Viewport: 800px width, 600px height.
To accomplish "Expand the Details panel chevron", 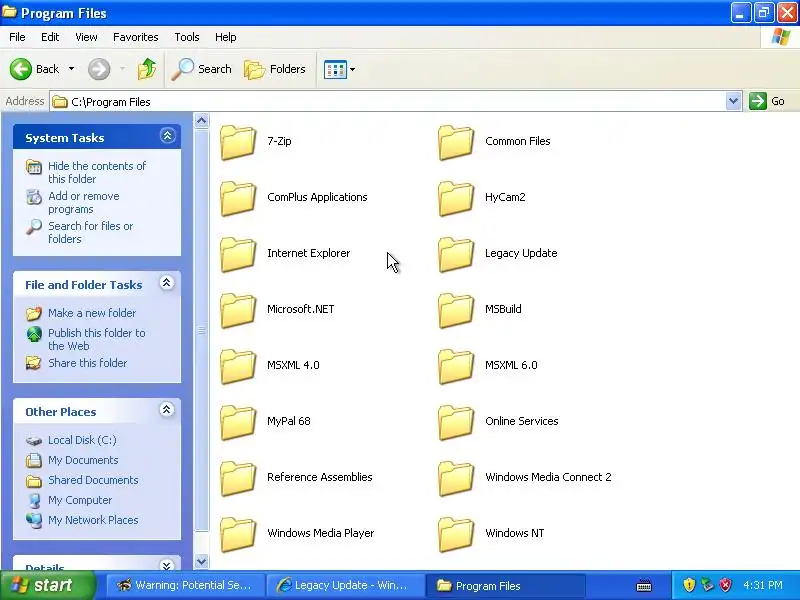I will coord(167,565).
